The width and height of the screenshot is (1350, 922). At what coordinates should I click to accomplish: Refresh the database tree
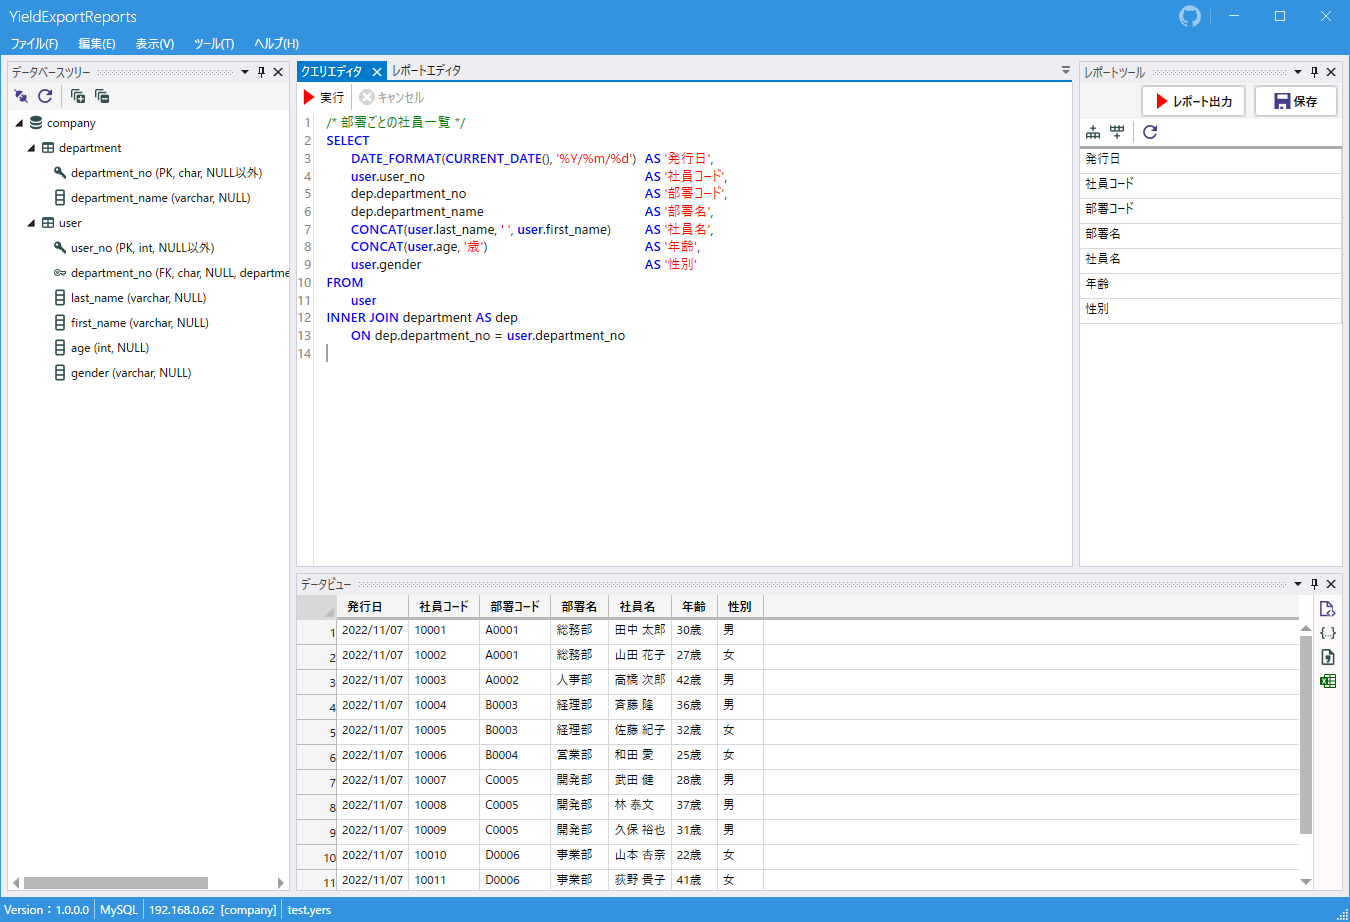coord(45,96)
